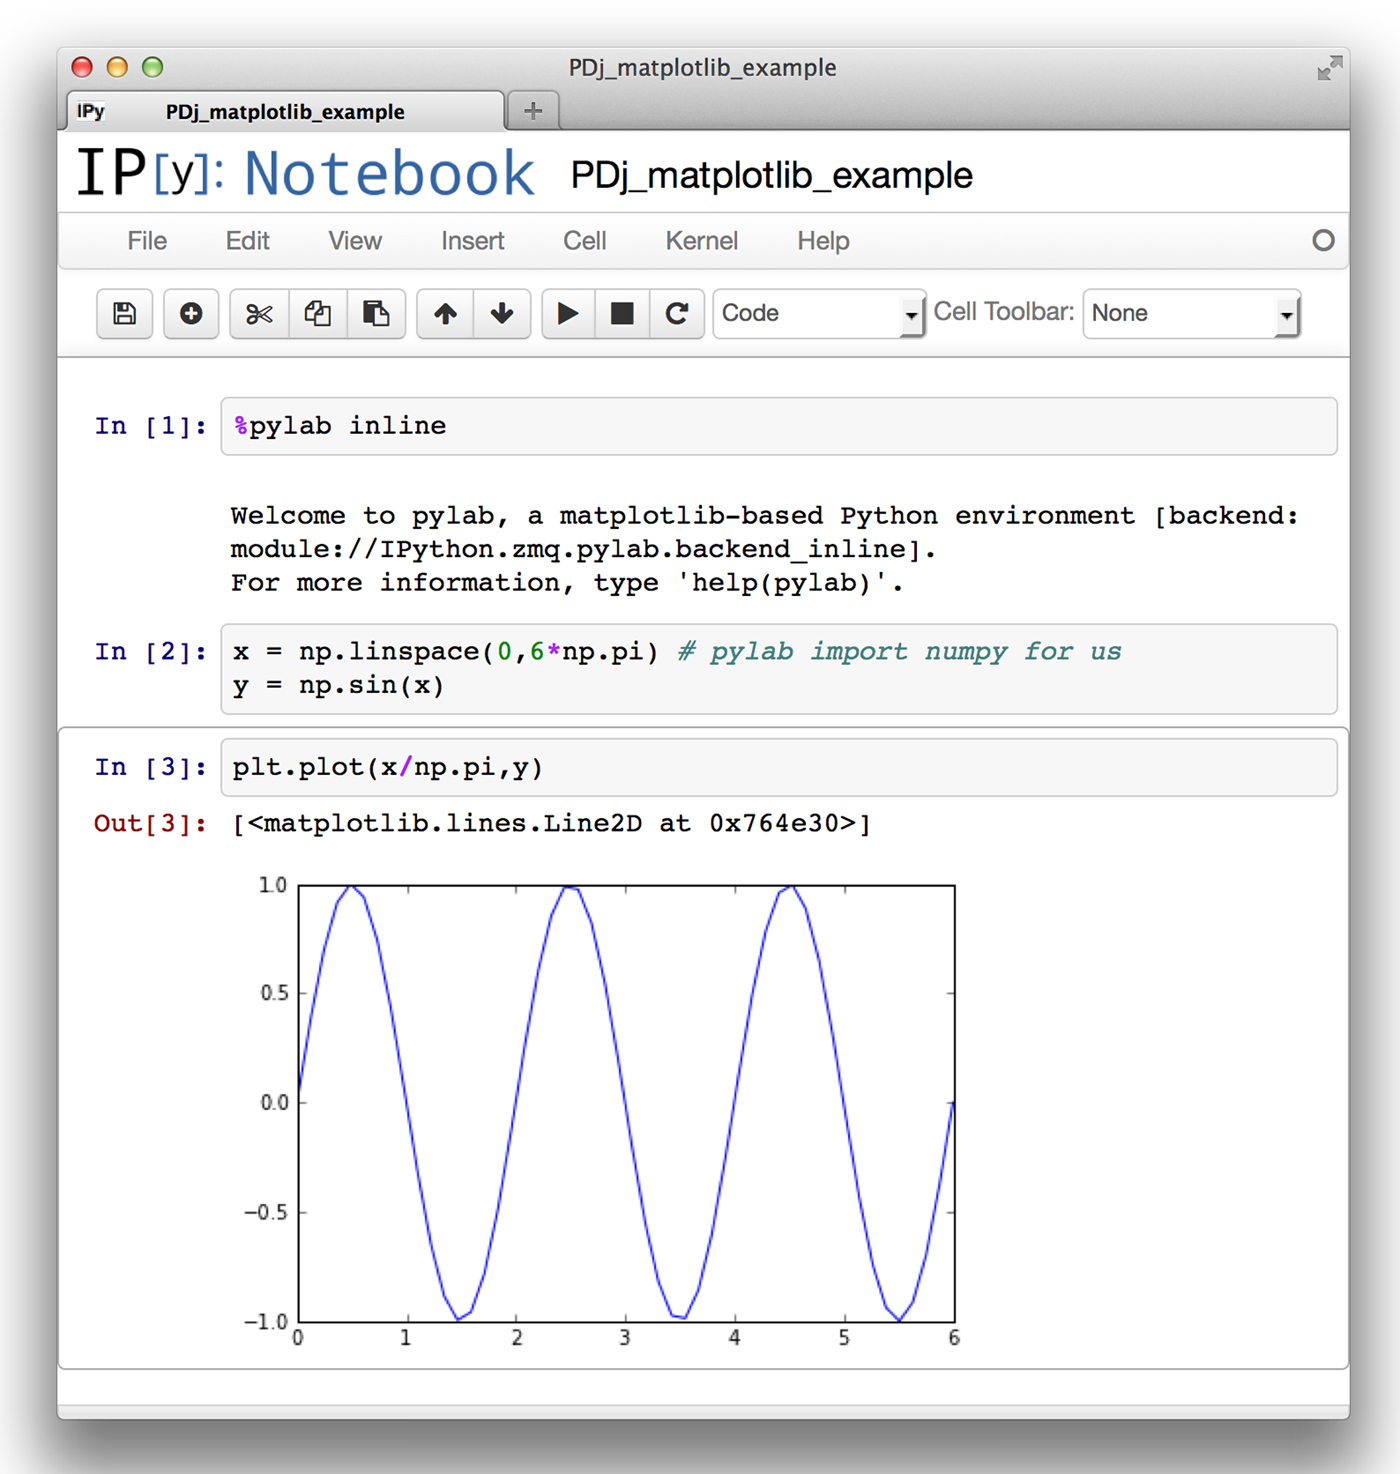This screenshot has height=1474, width=1400.
Task: Paste the copied cell
Action: coord(376,314)
